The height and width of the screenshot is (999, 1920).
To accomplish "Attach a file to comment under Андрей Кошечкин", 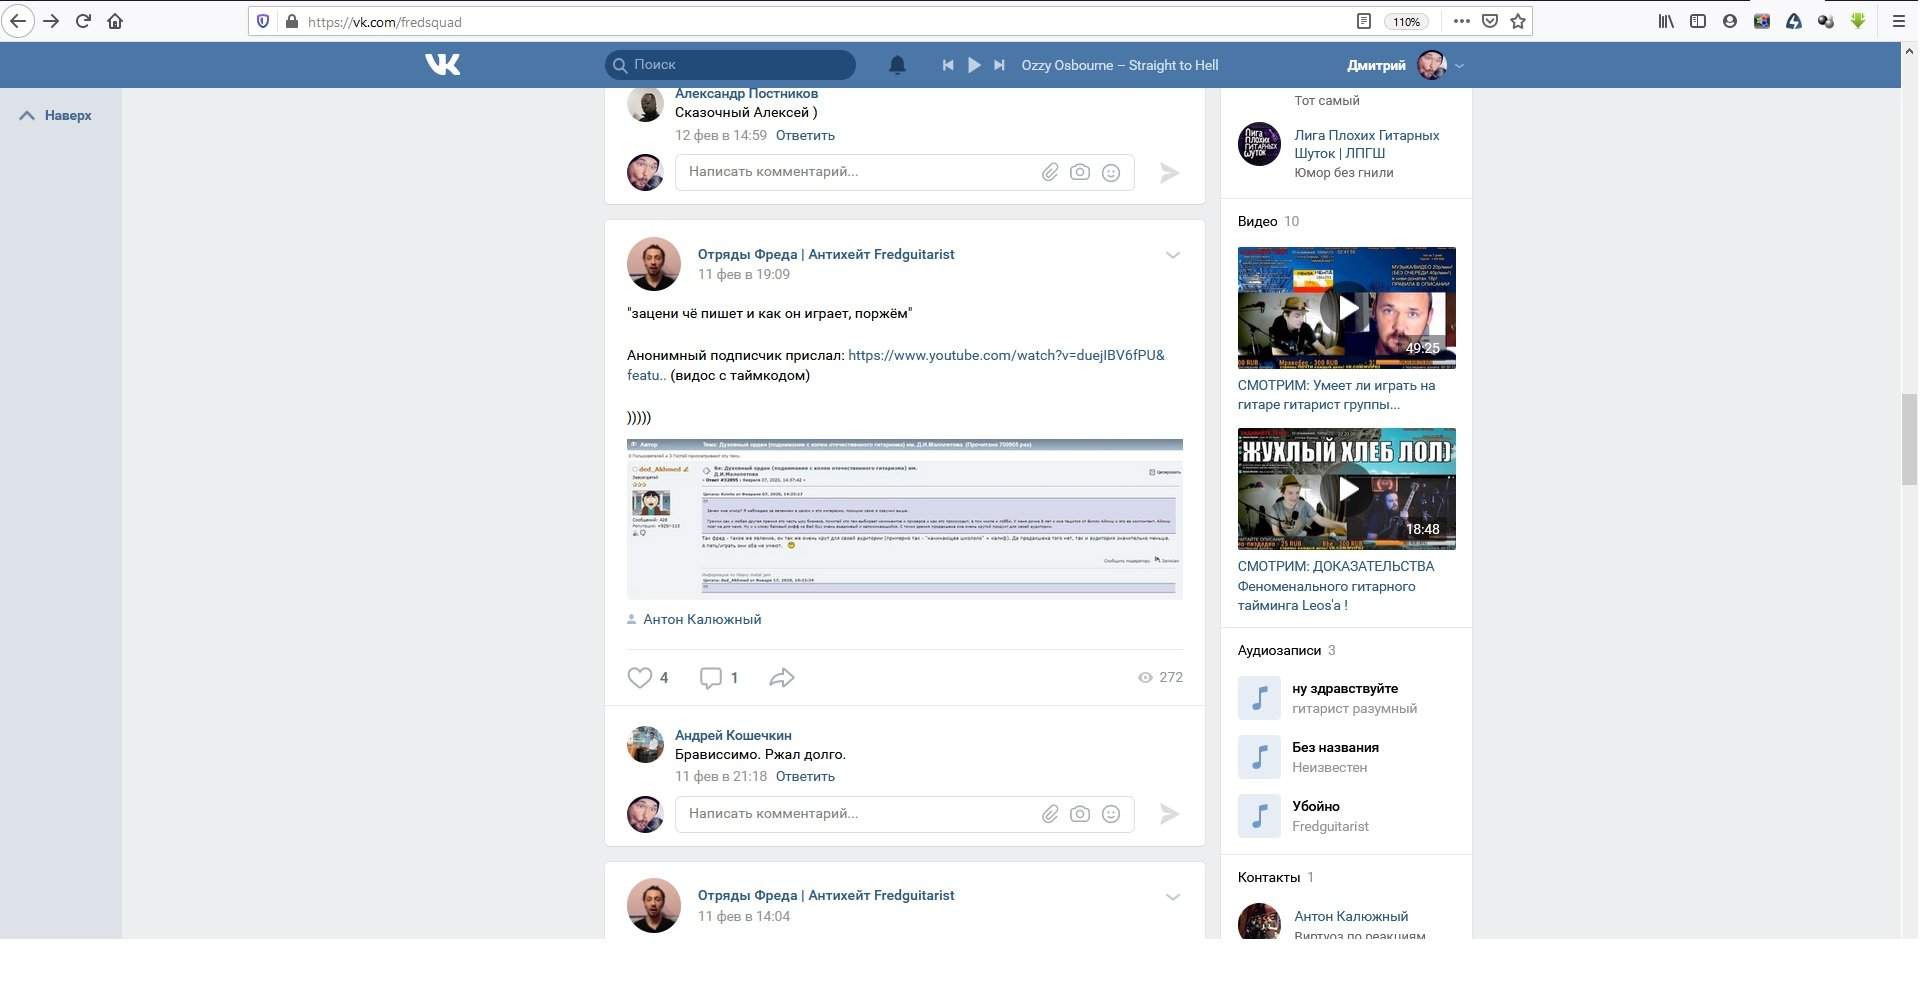I will 1050,814.
